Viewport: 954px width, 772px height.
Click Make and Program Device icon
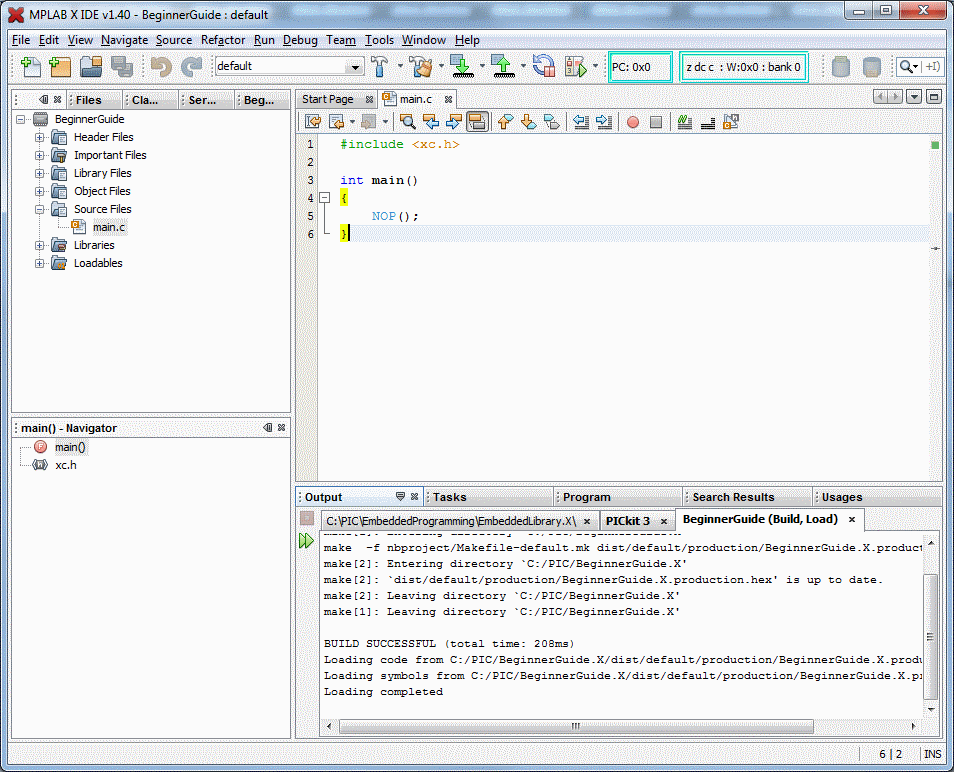coord(462,66)
